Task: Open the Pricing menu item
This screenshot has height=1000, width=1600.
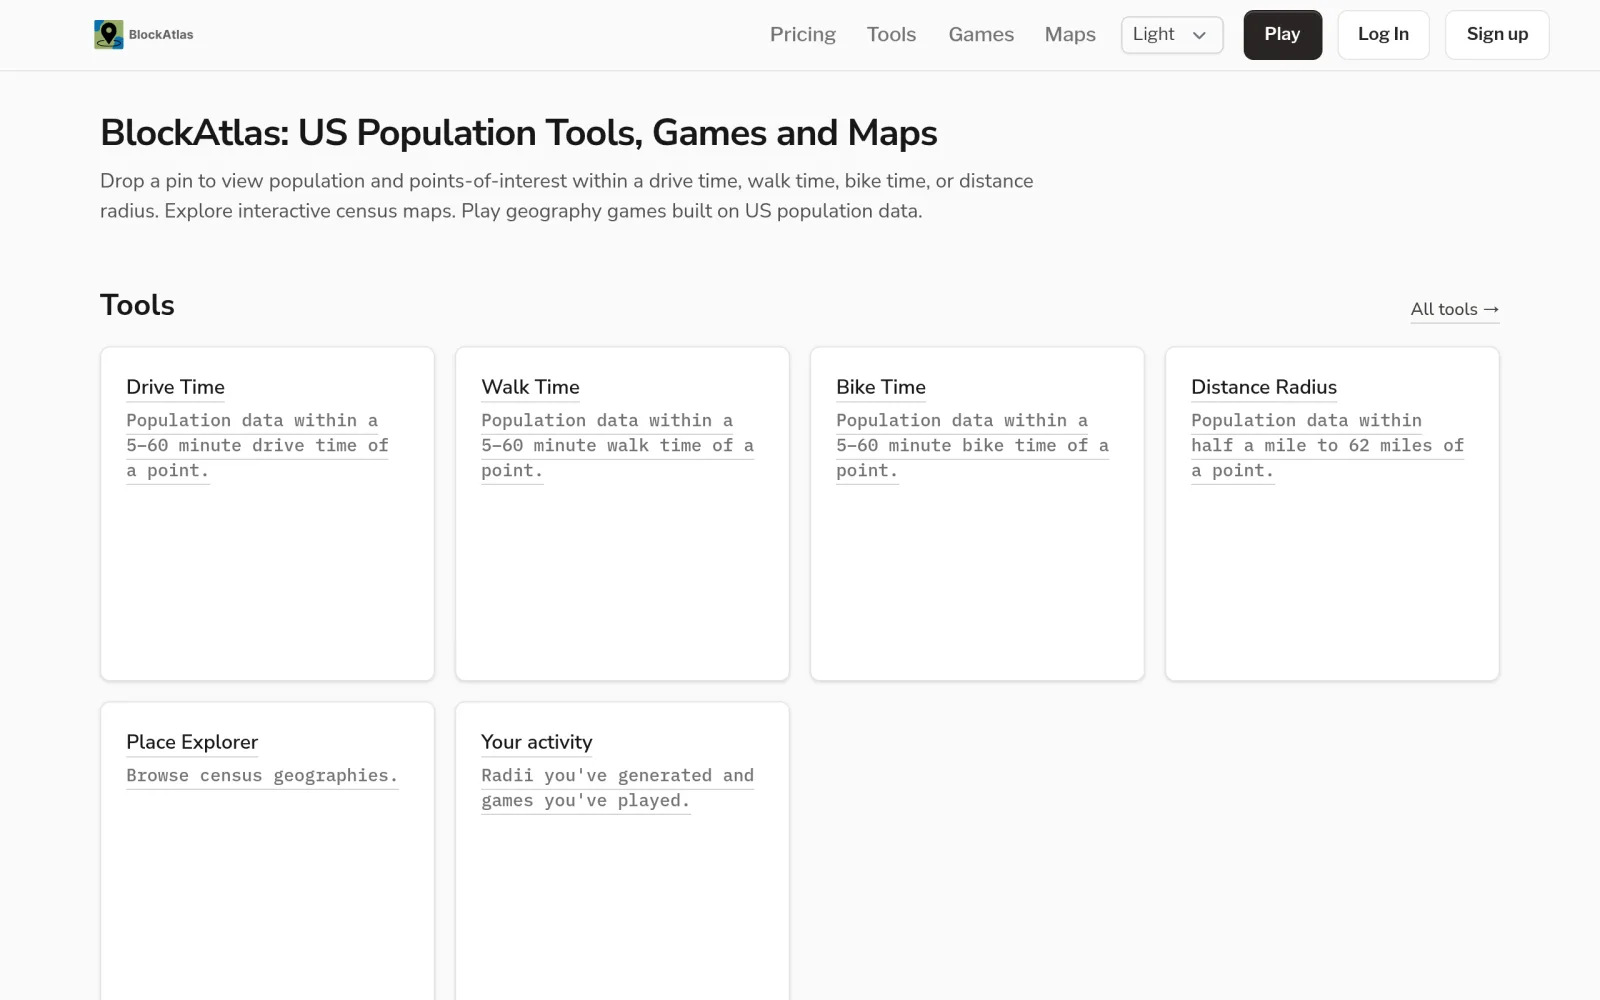Action: pos(803,35)
